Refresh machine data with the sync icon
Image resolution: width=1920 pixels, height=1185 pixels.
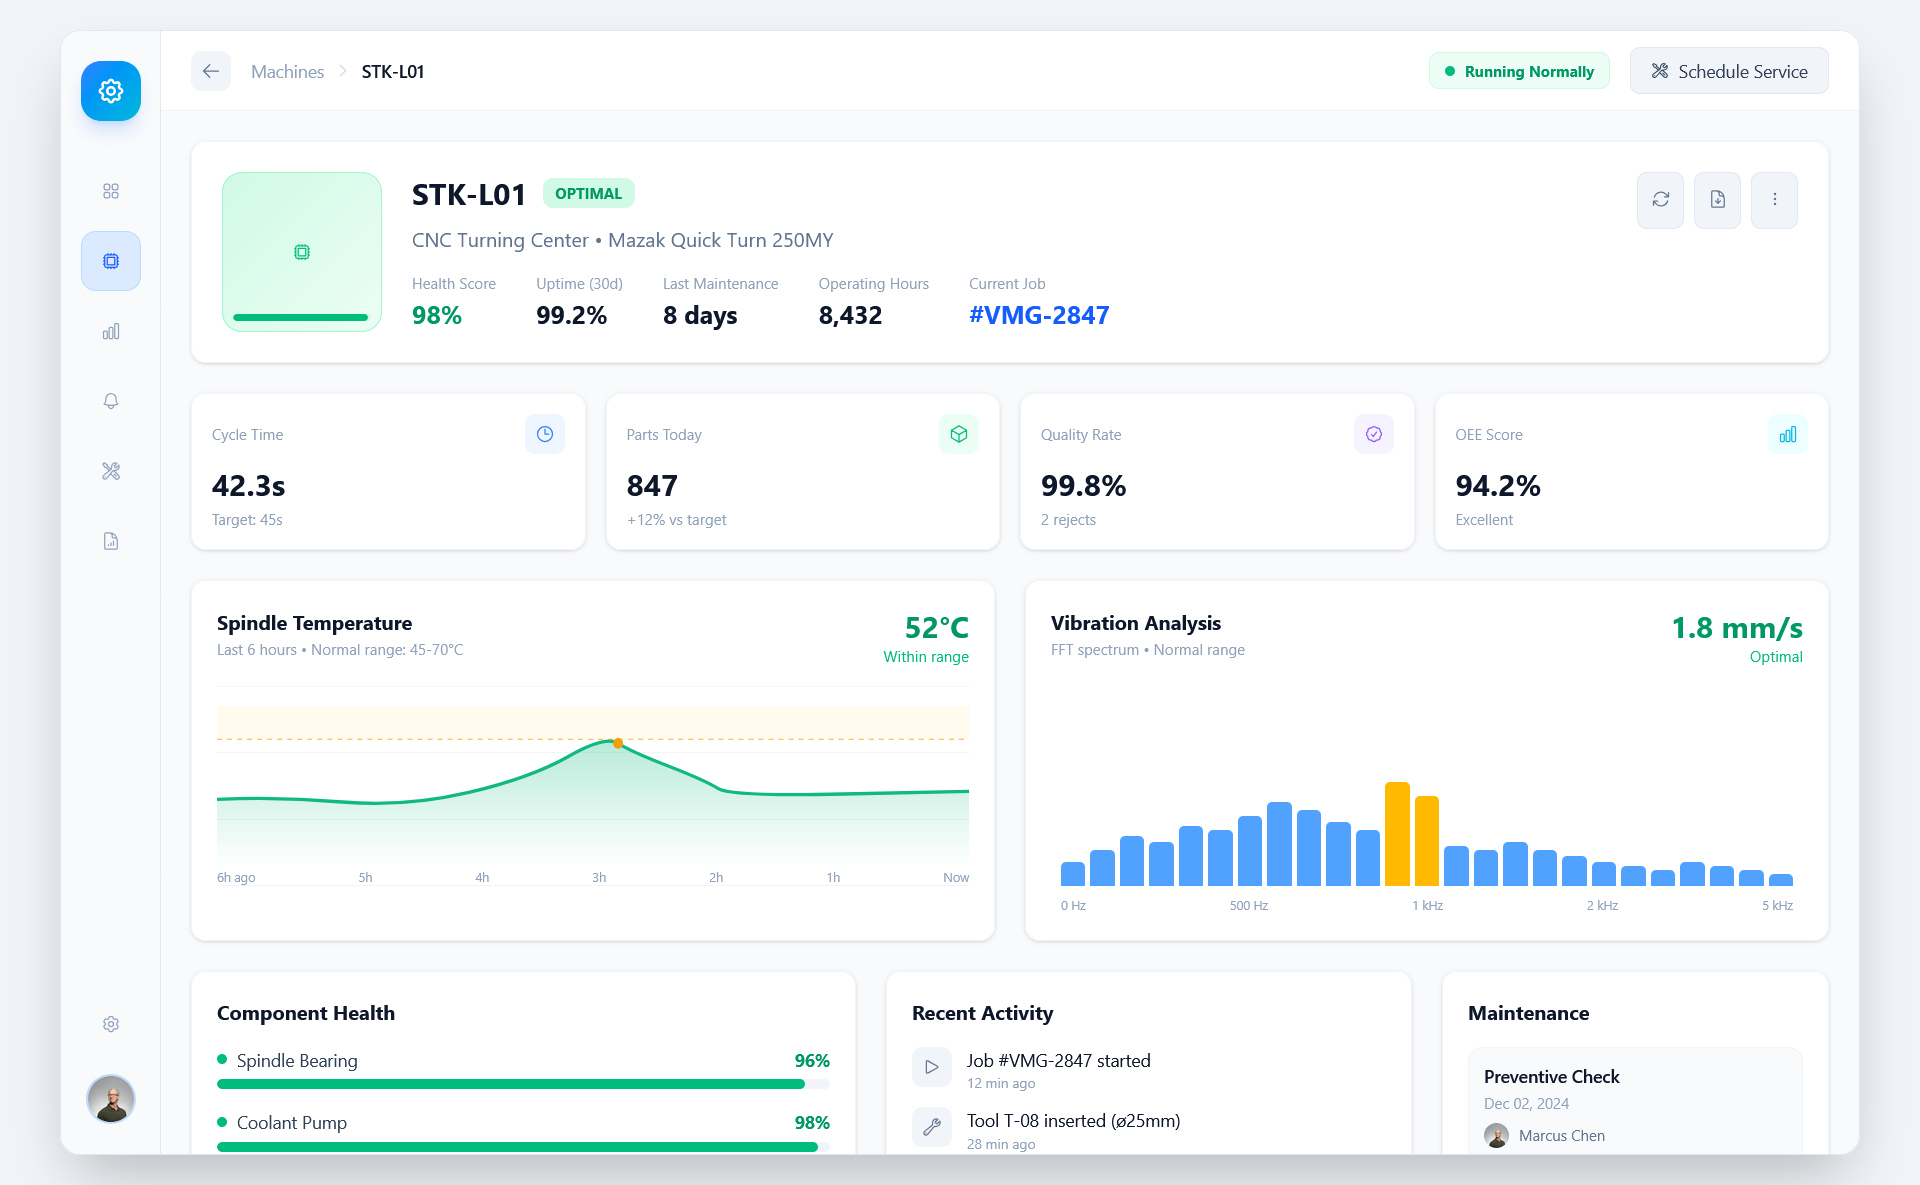pos(1660,199)
